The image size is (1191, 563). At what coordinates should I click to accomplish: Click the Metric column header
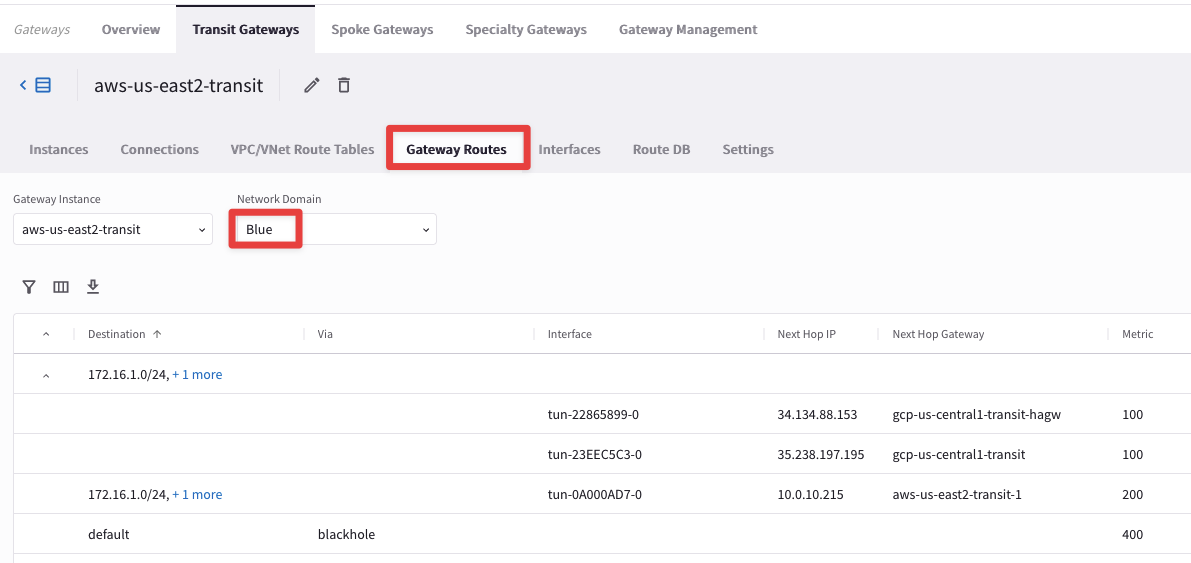click(1137, 334)
